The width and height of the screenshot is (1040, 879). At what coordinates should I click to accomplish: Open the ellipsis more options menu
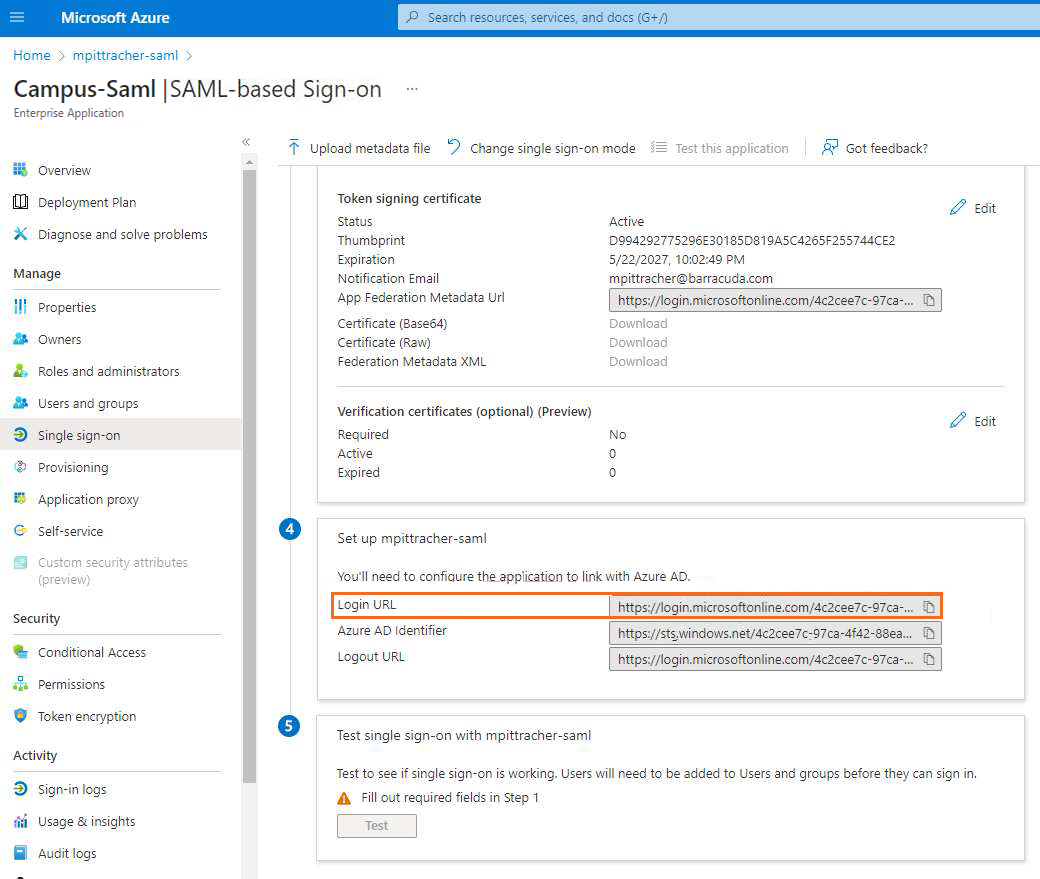tap(412, 89)
